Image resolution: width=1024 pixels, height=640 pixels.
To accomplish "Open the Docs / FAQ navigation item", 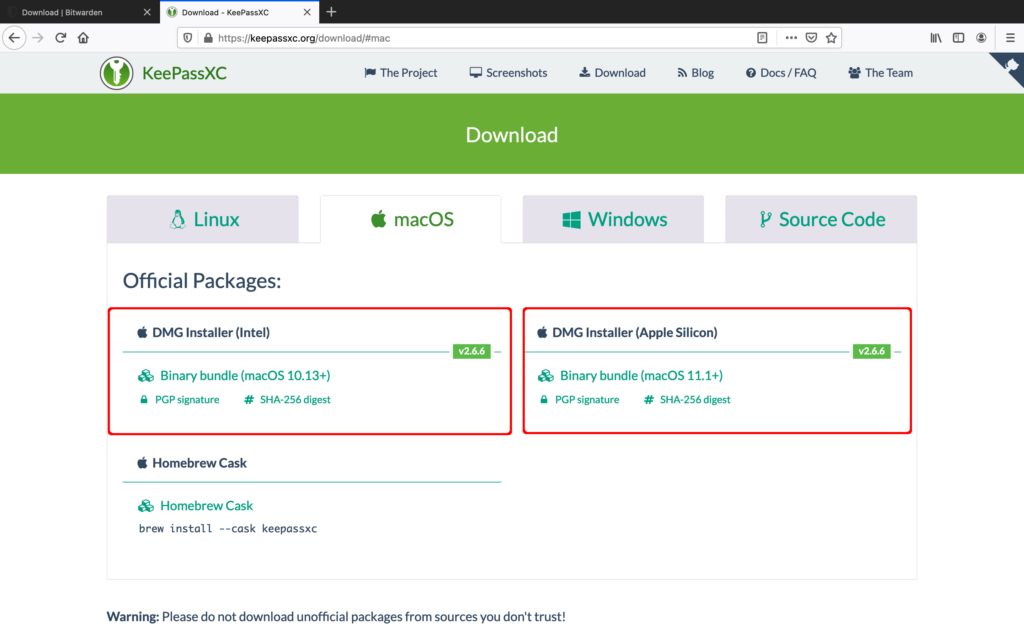I will click(781, 73).
